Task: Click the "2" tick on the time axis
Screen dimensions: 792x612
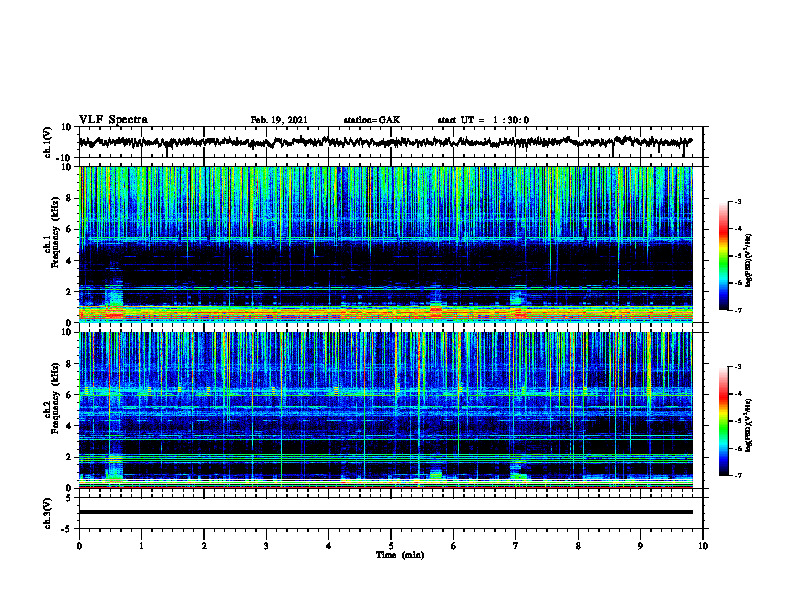Action: click(x=204, y=546)
